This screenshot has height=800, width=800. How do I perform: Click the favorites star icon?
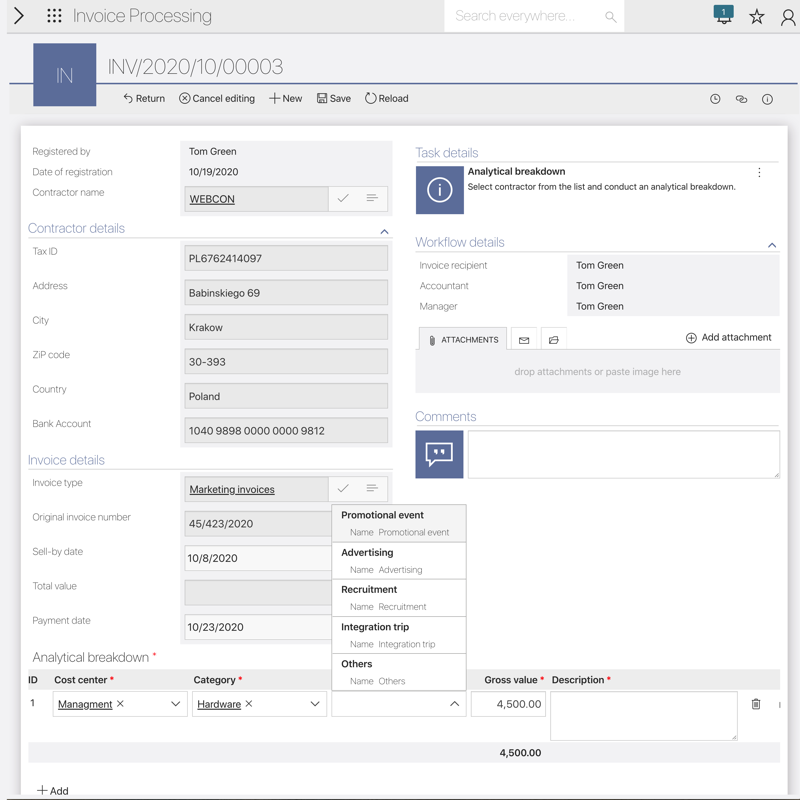pyautogui.click(x=757, y=17)
